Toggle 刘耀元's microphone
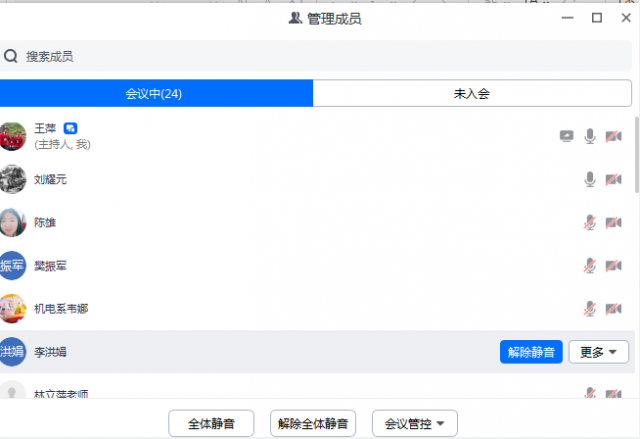This screenshot has width=640, height=439. [x=590, y=179]
